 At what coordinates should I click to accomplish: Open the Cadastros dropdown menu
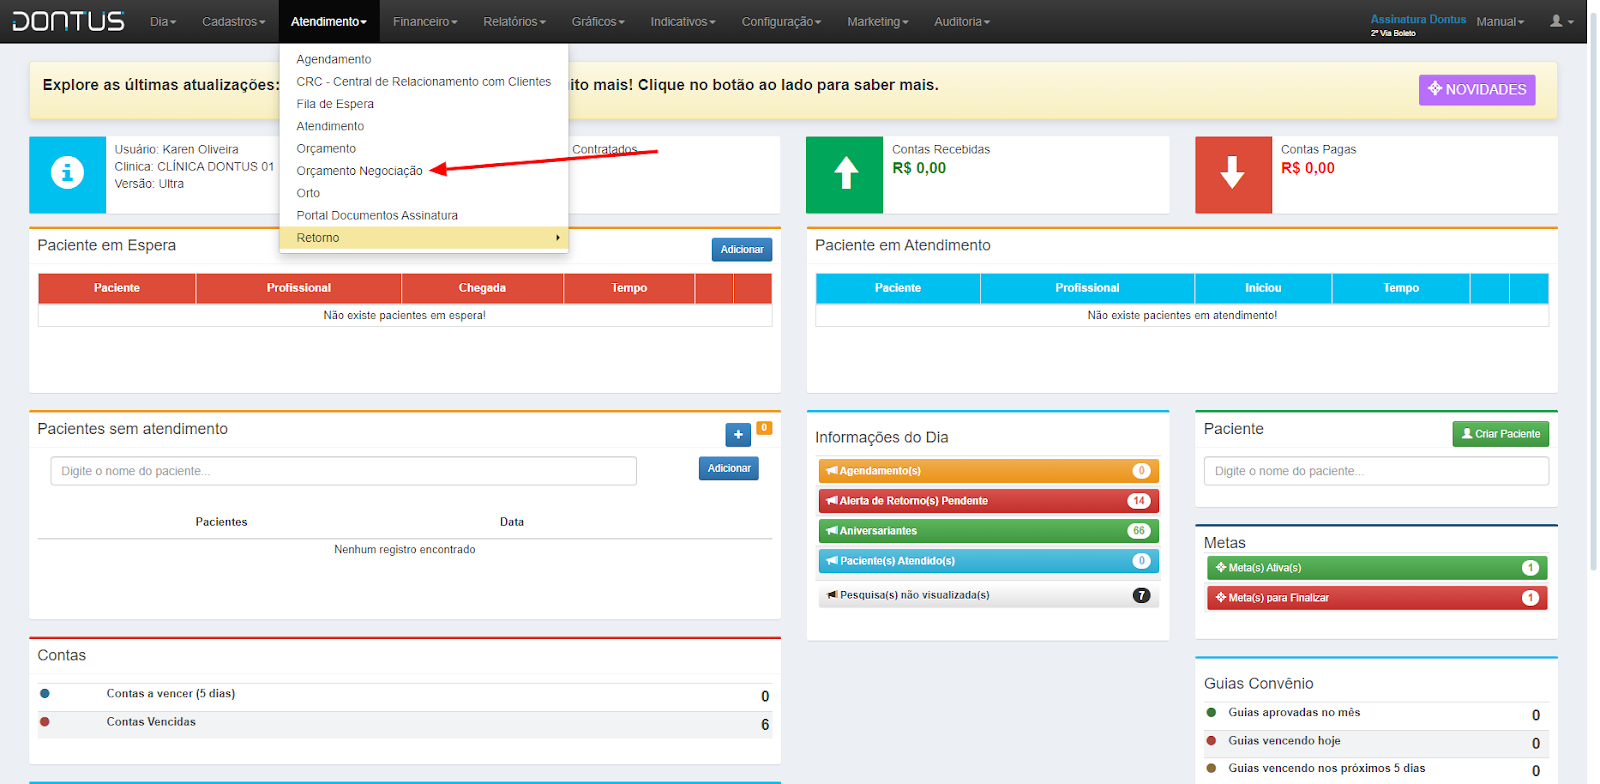234,21
